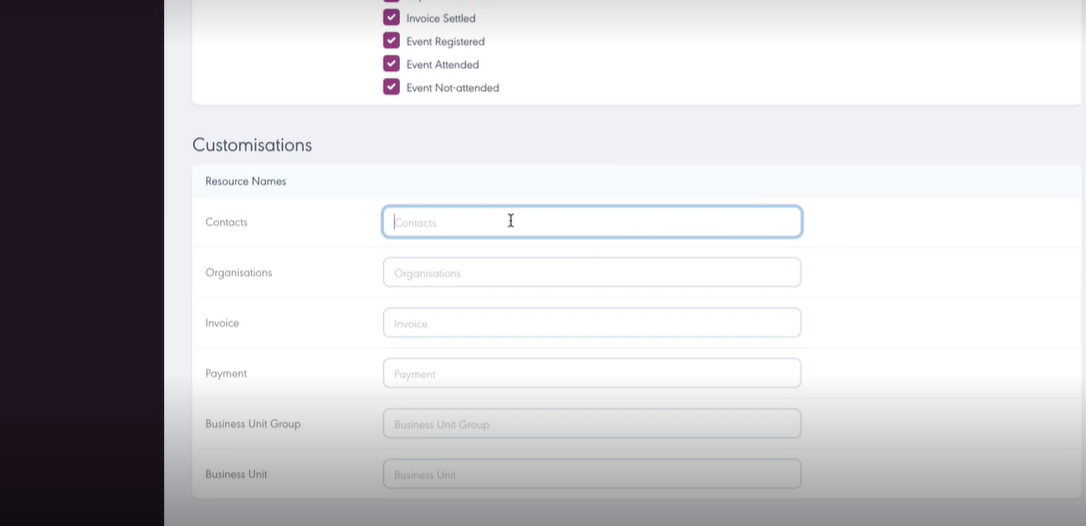
Task: Focus the Contacts resource name field
Action: [x=592, y=222]
